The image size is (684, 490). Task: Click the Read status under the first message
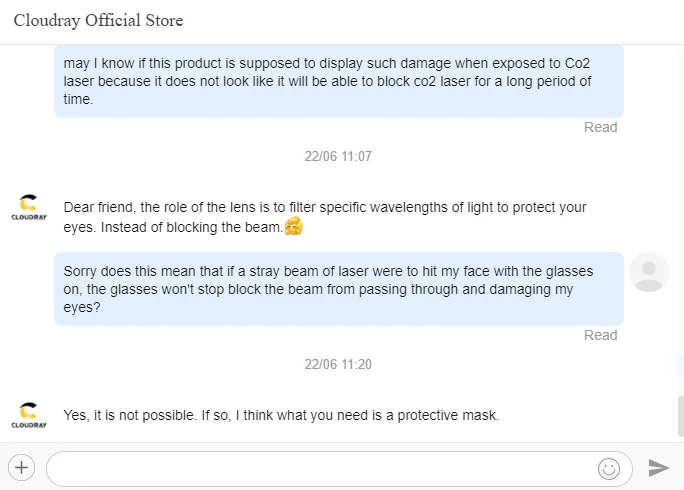[x=600, y=127]
